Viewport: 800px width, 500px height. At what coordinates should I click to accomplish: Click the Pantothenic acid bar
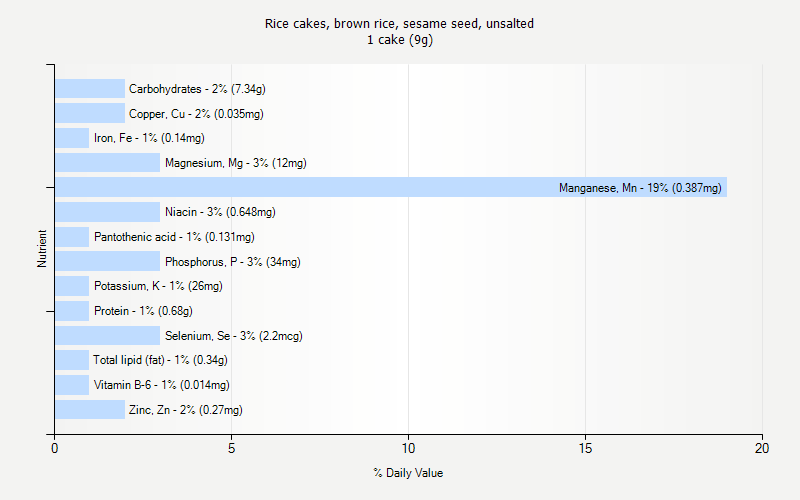point(72,237)
